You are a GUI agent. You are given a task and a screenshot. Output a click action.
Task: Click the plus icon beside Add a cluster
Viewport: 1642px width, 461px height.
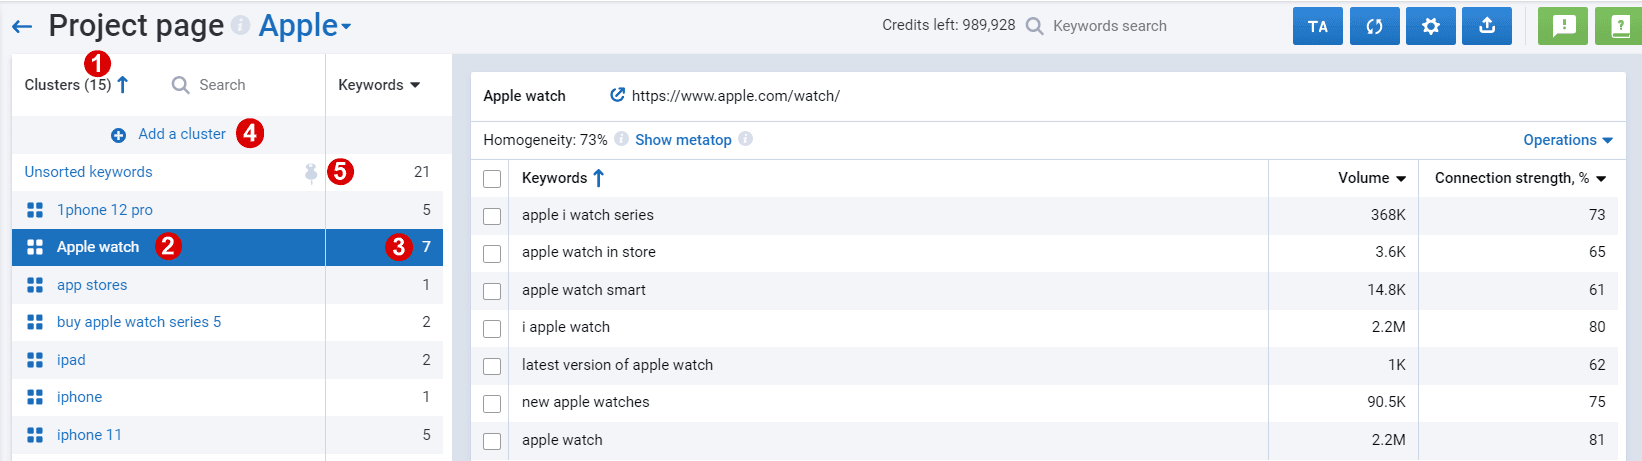point(118,135)
